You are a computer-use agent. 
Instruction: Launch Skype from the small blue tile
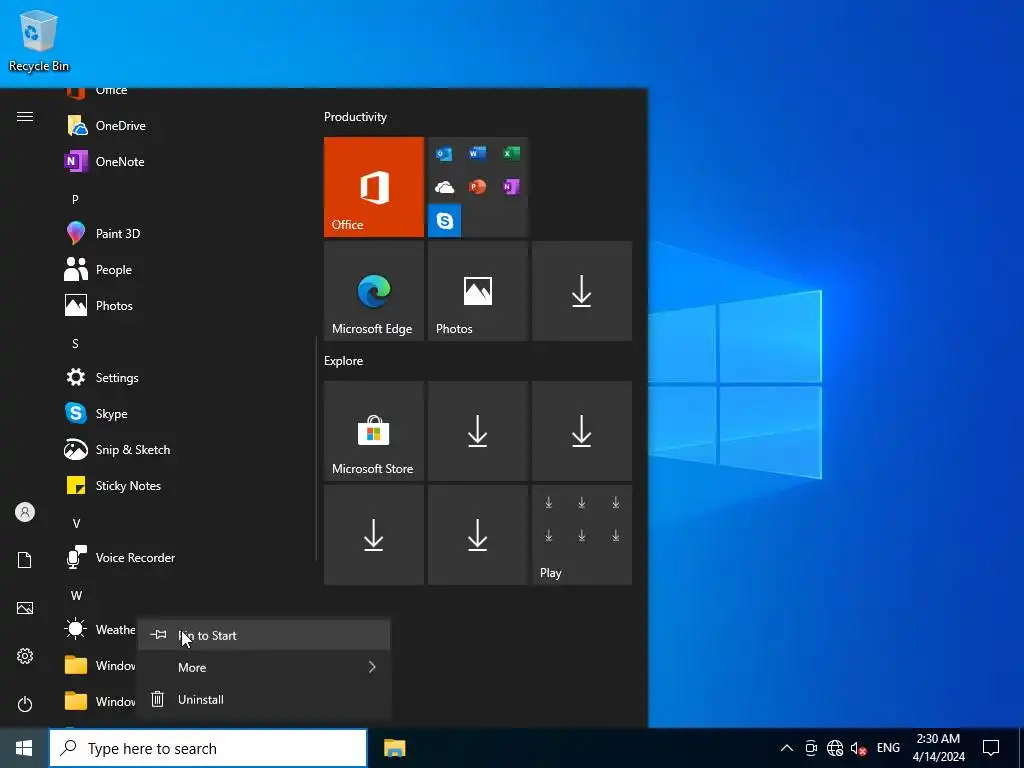click(445, 221)
